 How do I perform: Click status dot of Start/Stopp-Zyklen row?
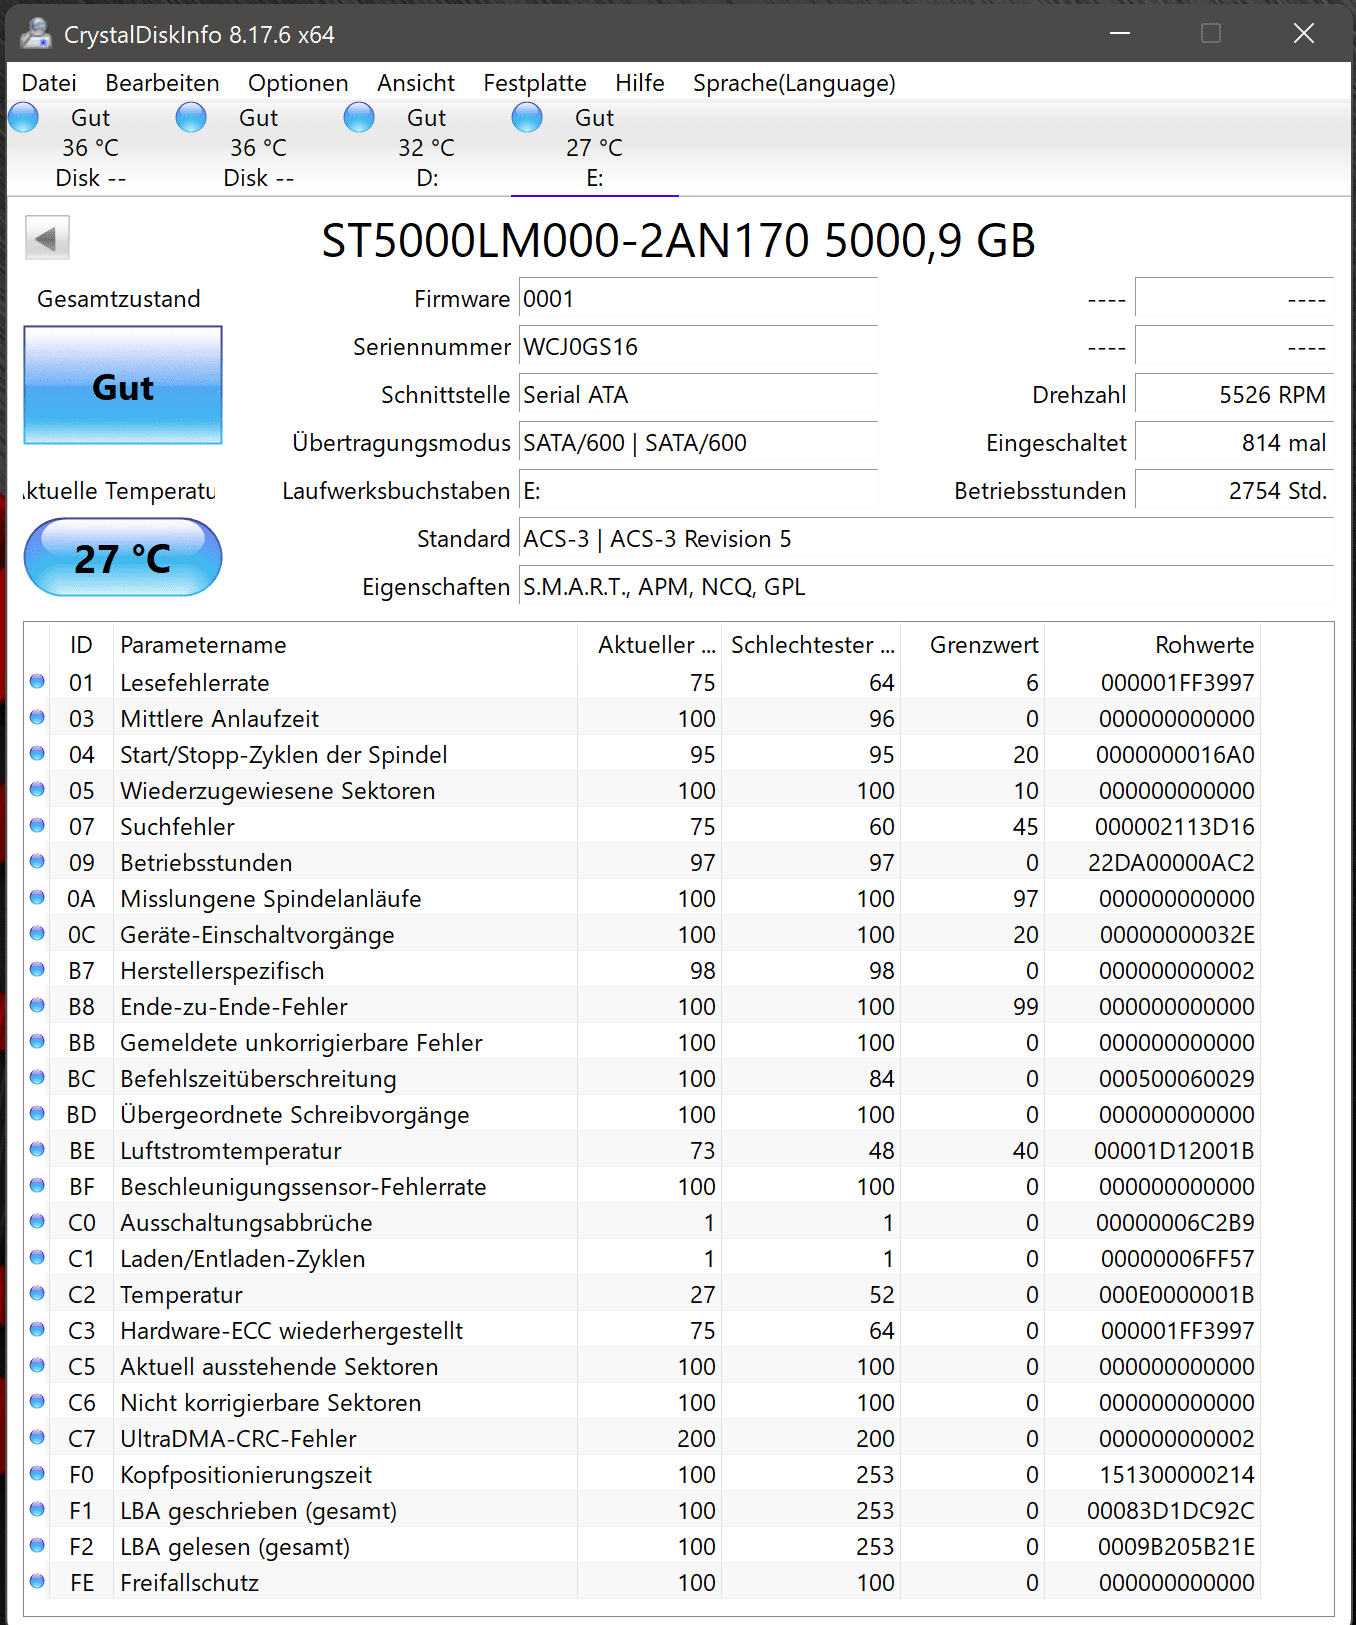pos(37,753)
